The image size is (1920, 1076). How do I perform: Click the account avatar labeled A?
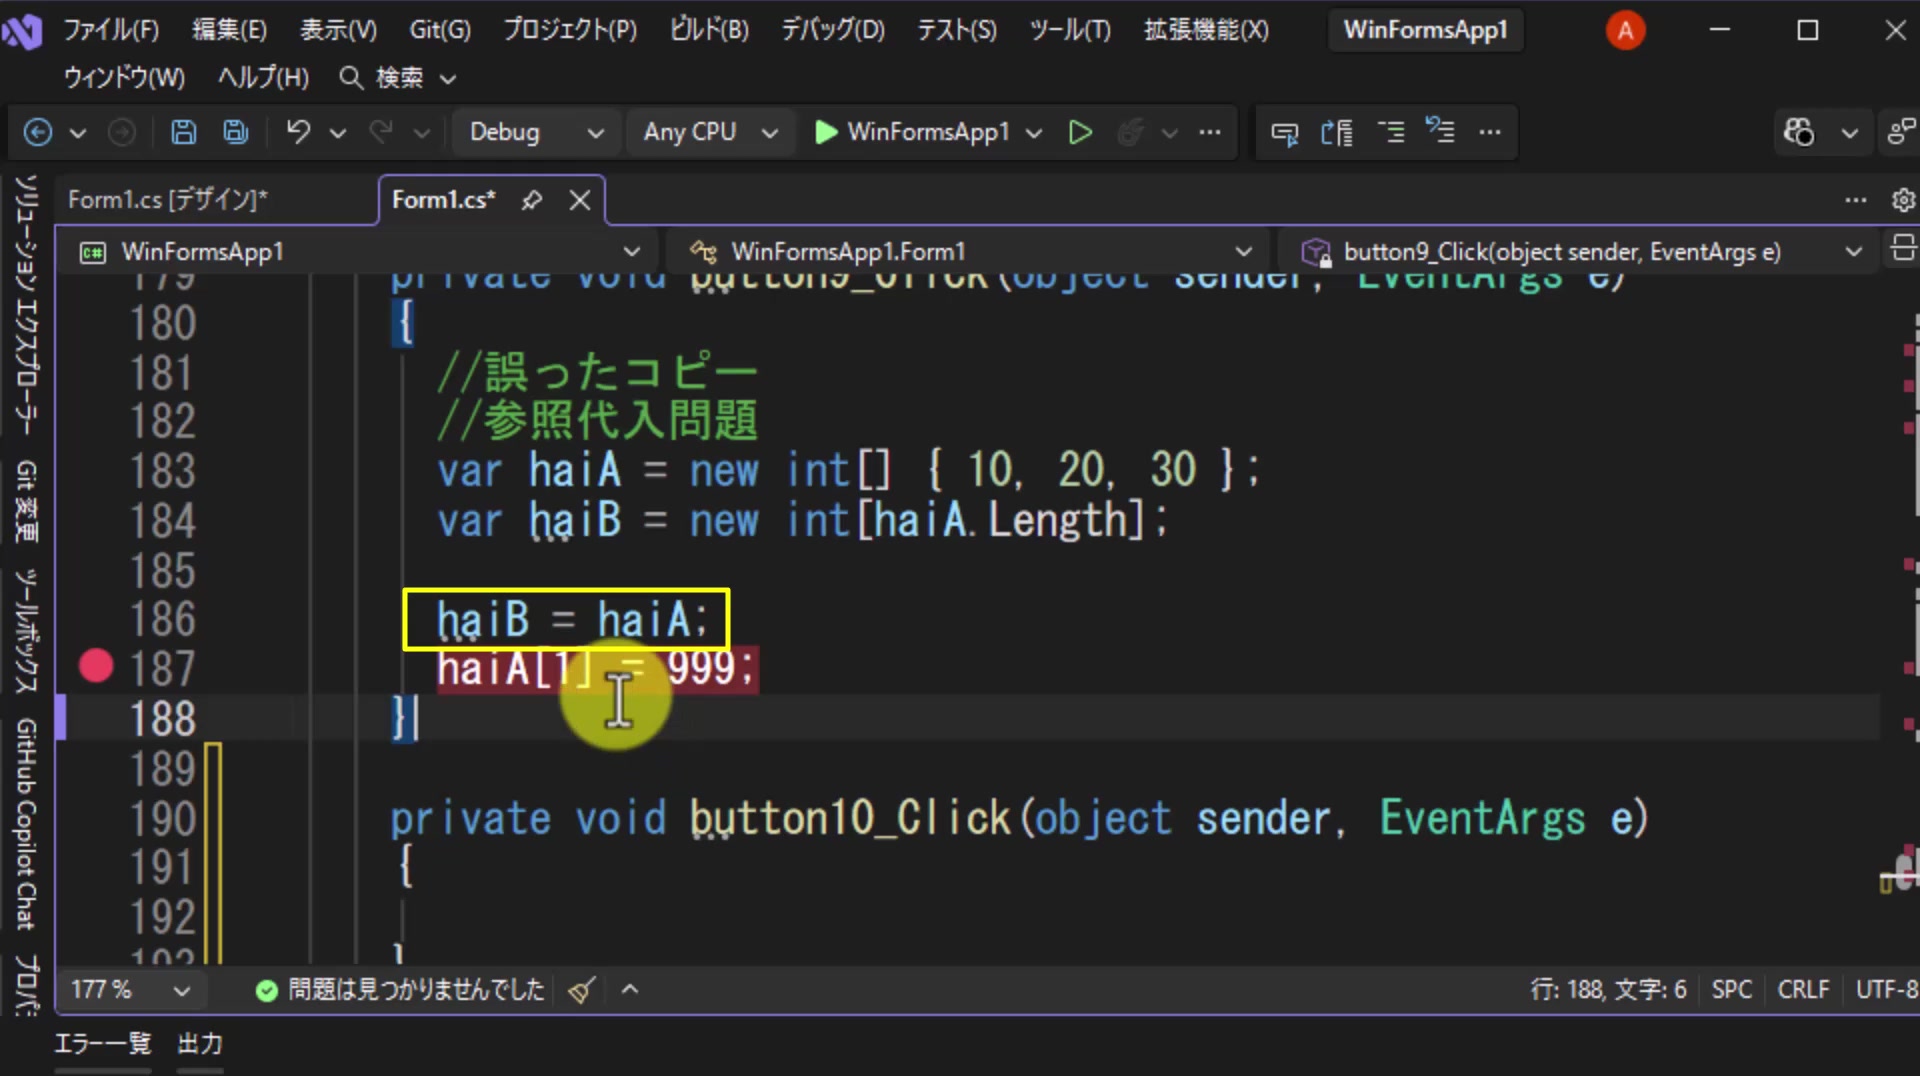tap(1625, 30)
